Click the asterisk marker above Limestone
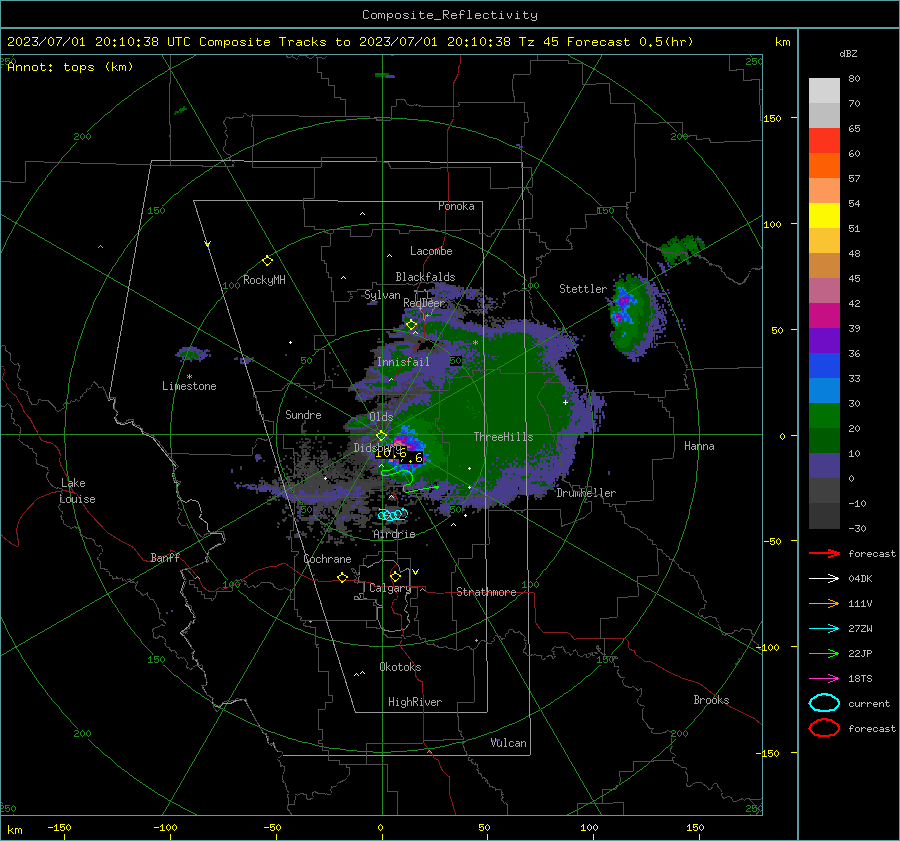 tap(189, 377)
